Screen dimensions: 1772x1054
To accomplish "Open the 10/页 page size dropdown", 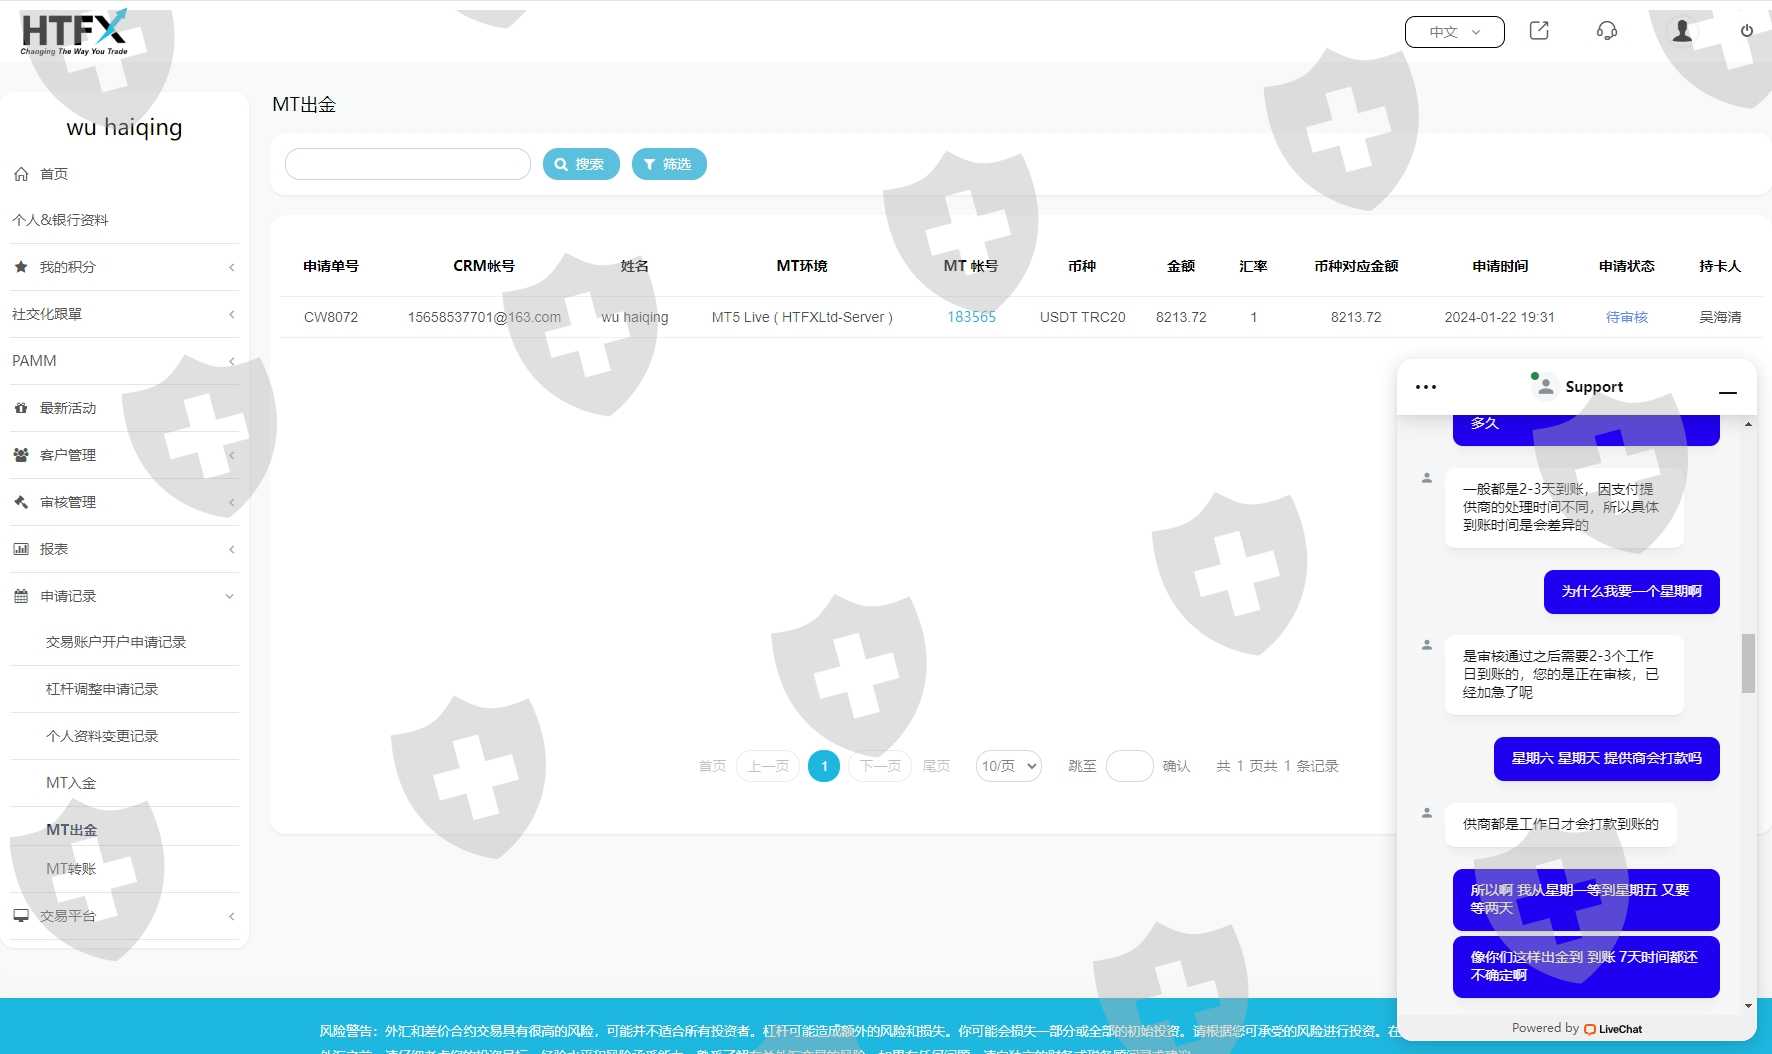I will [1009, 766].
